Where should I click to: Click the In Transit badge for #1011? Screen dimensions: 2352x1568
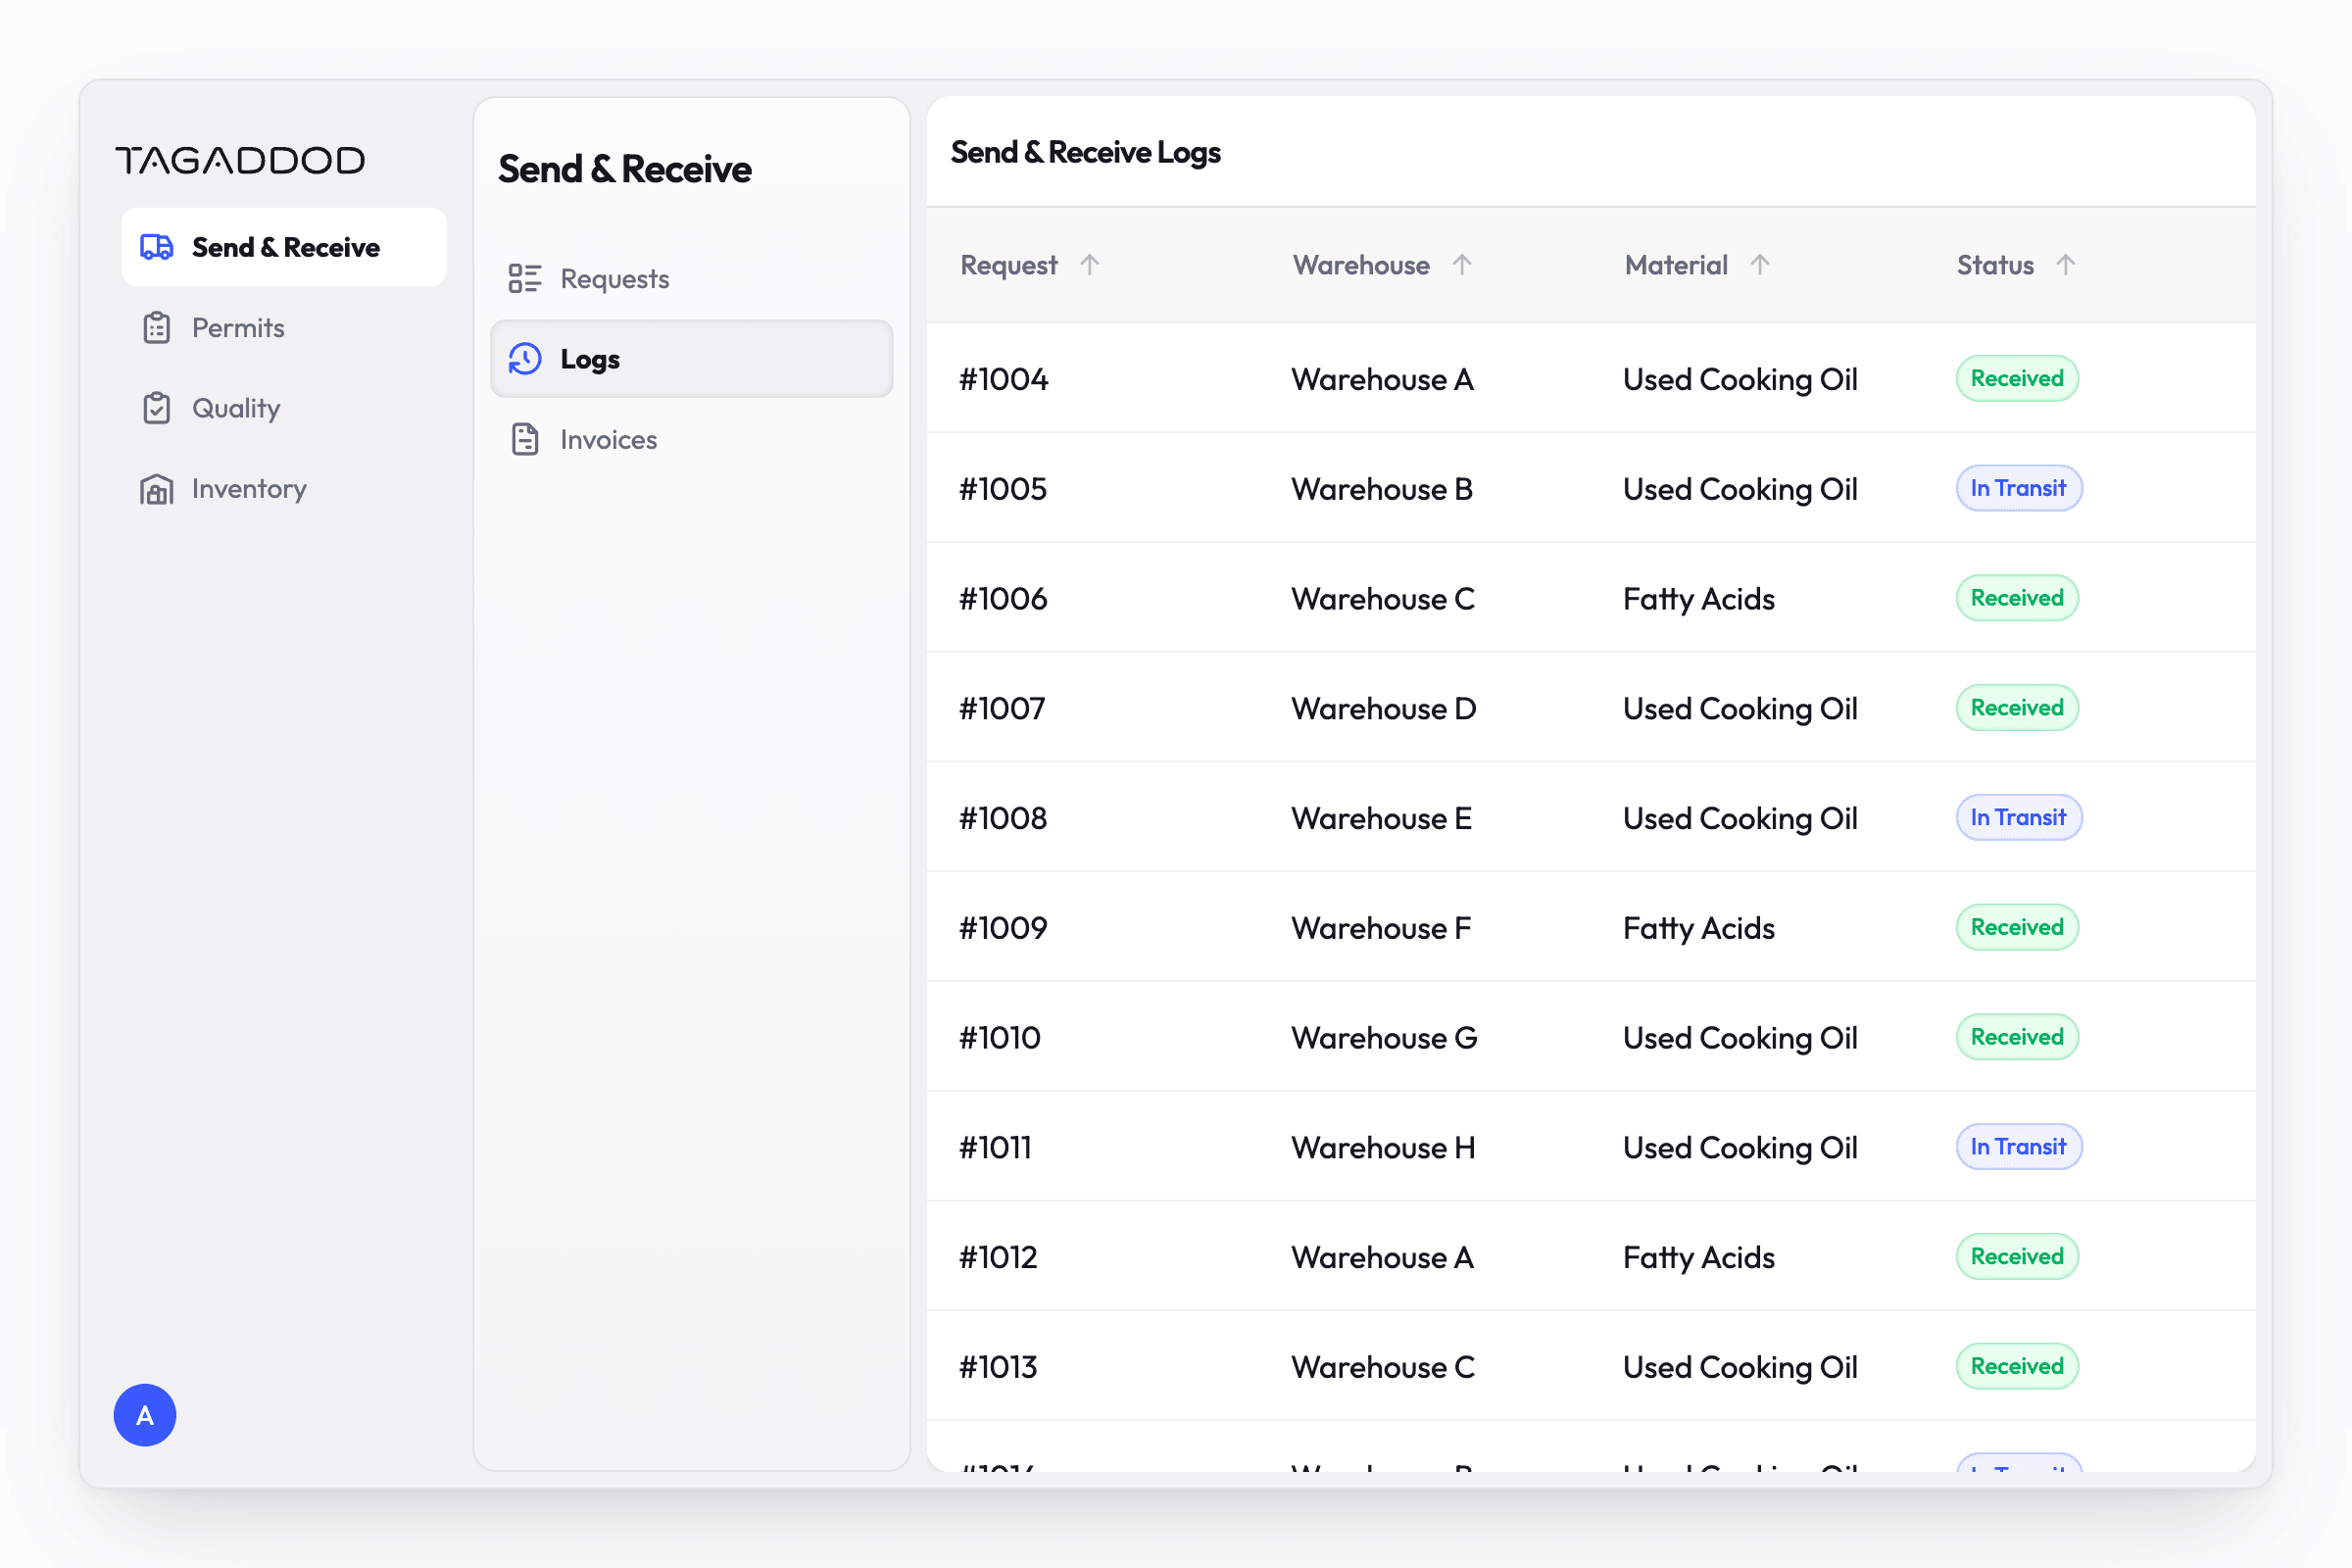point(2019,1147)
